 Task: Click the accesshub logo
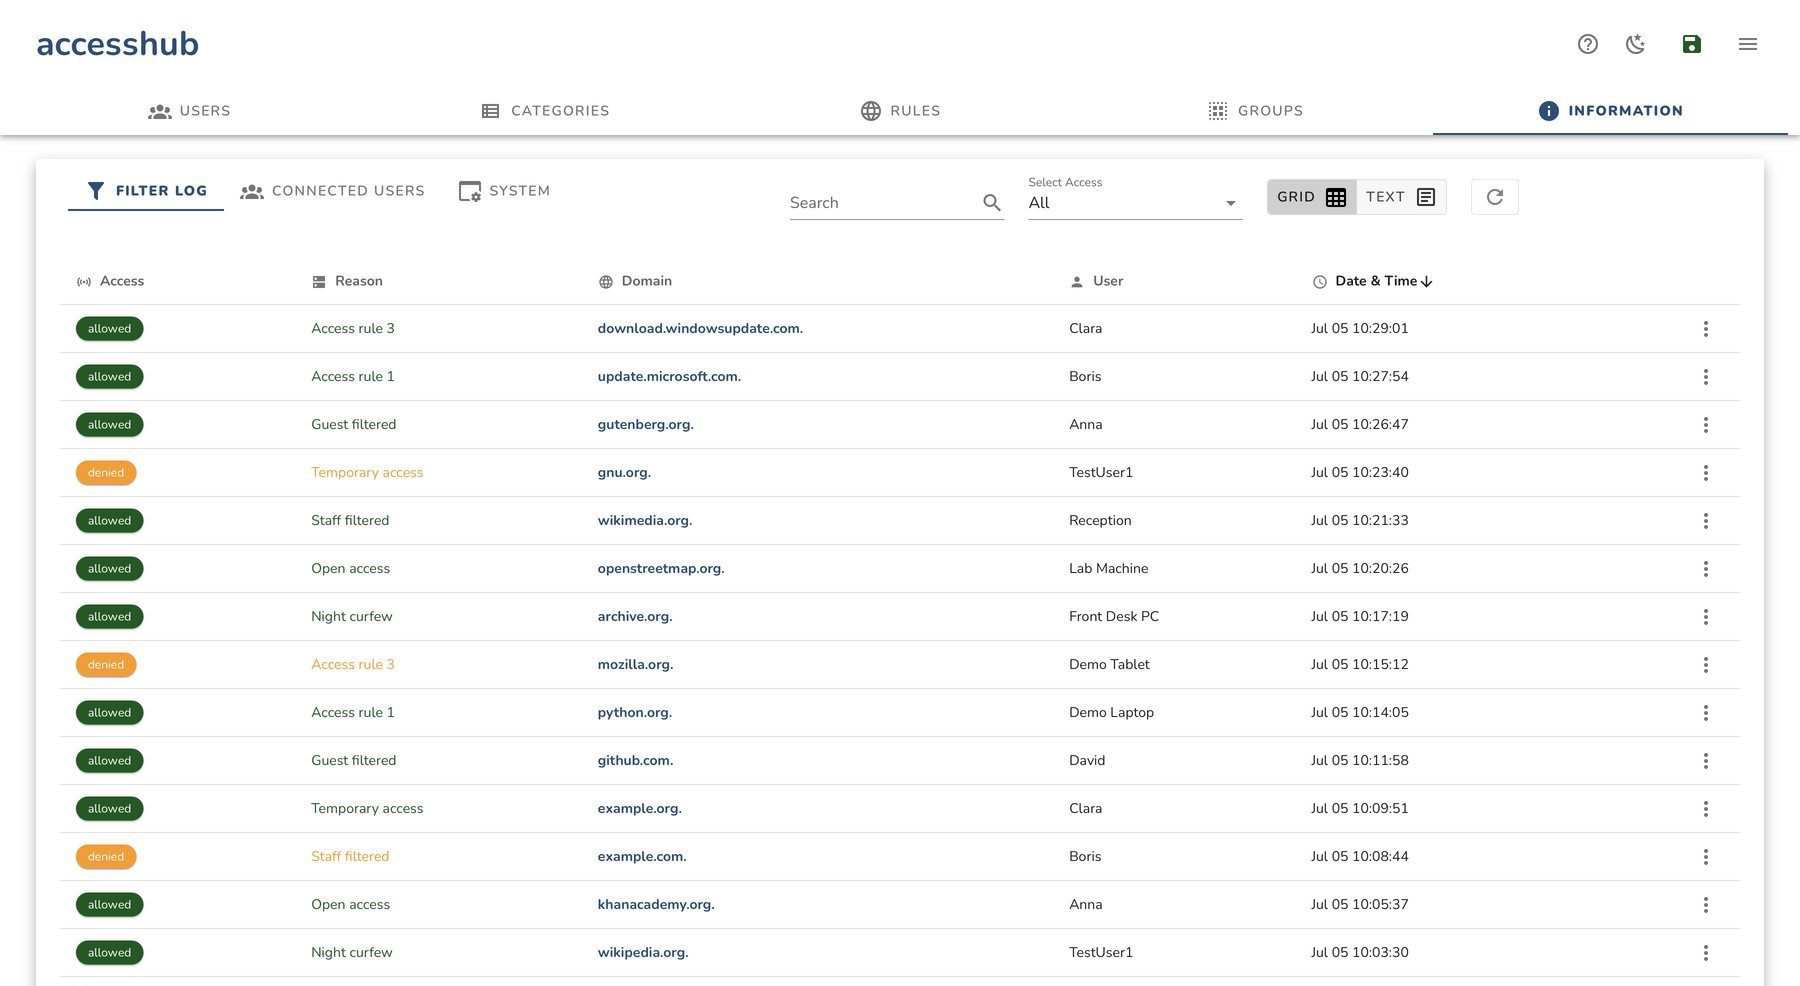tap(117, 44)
